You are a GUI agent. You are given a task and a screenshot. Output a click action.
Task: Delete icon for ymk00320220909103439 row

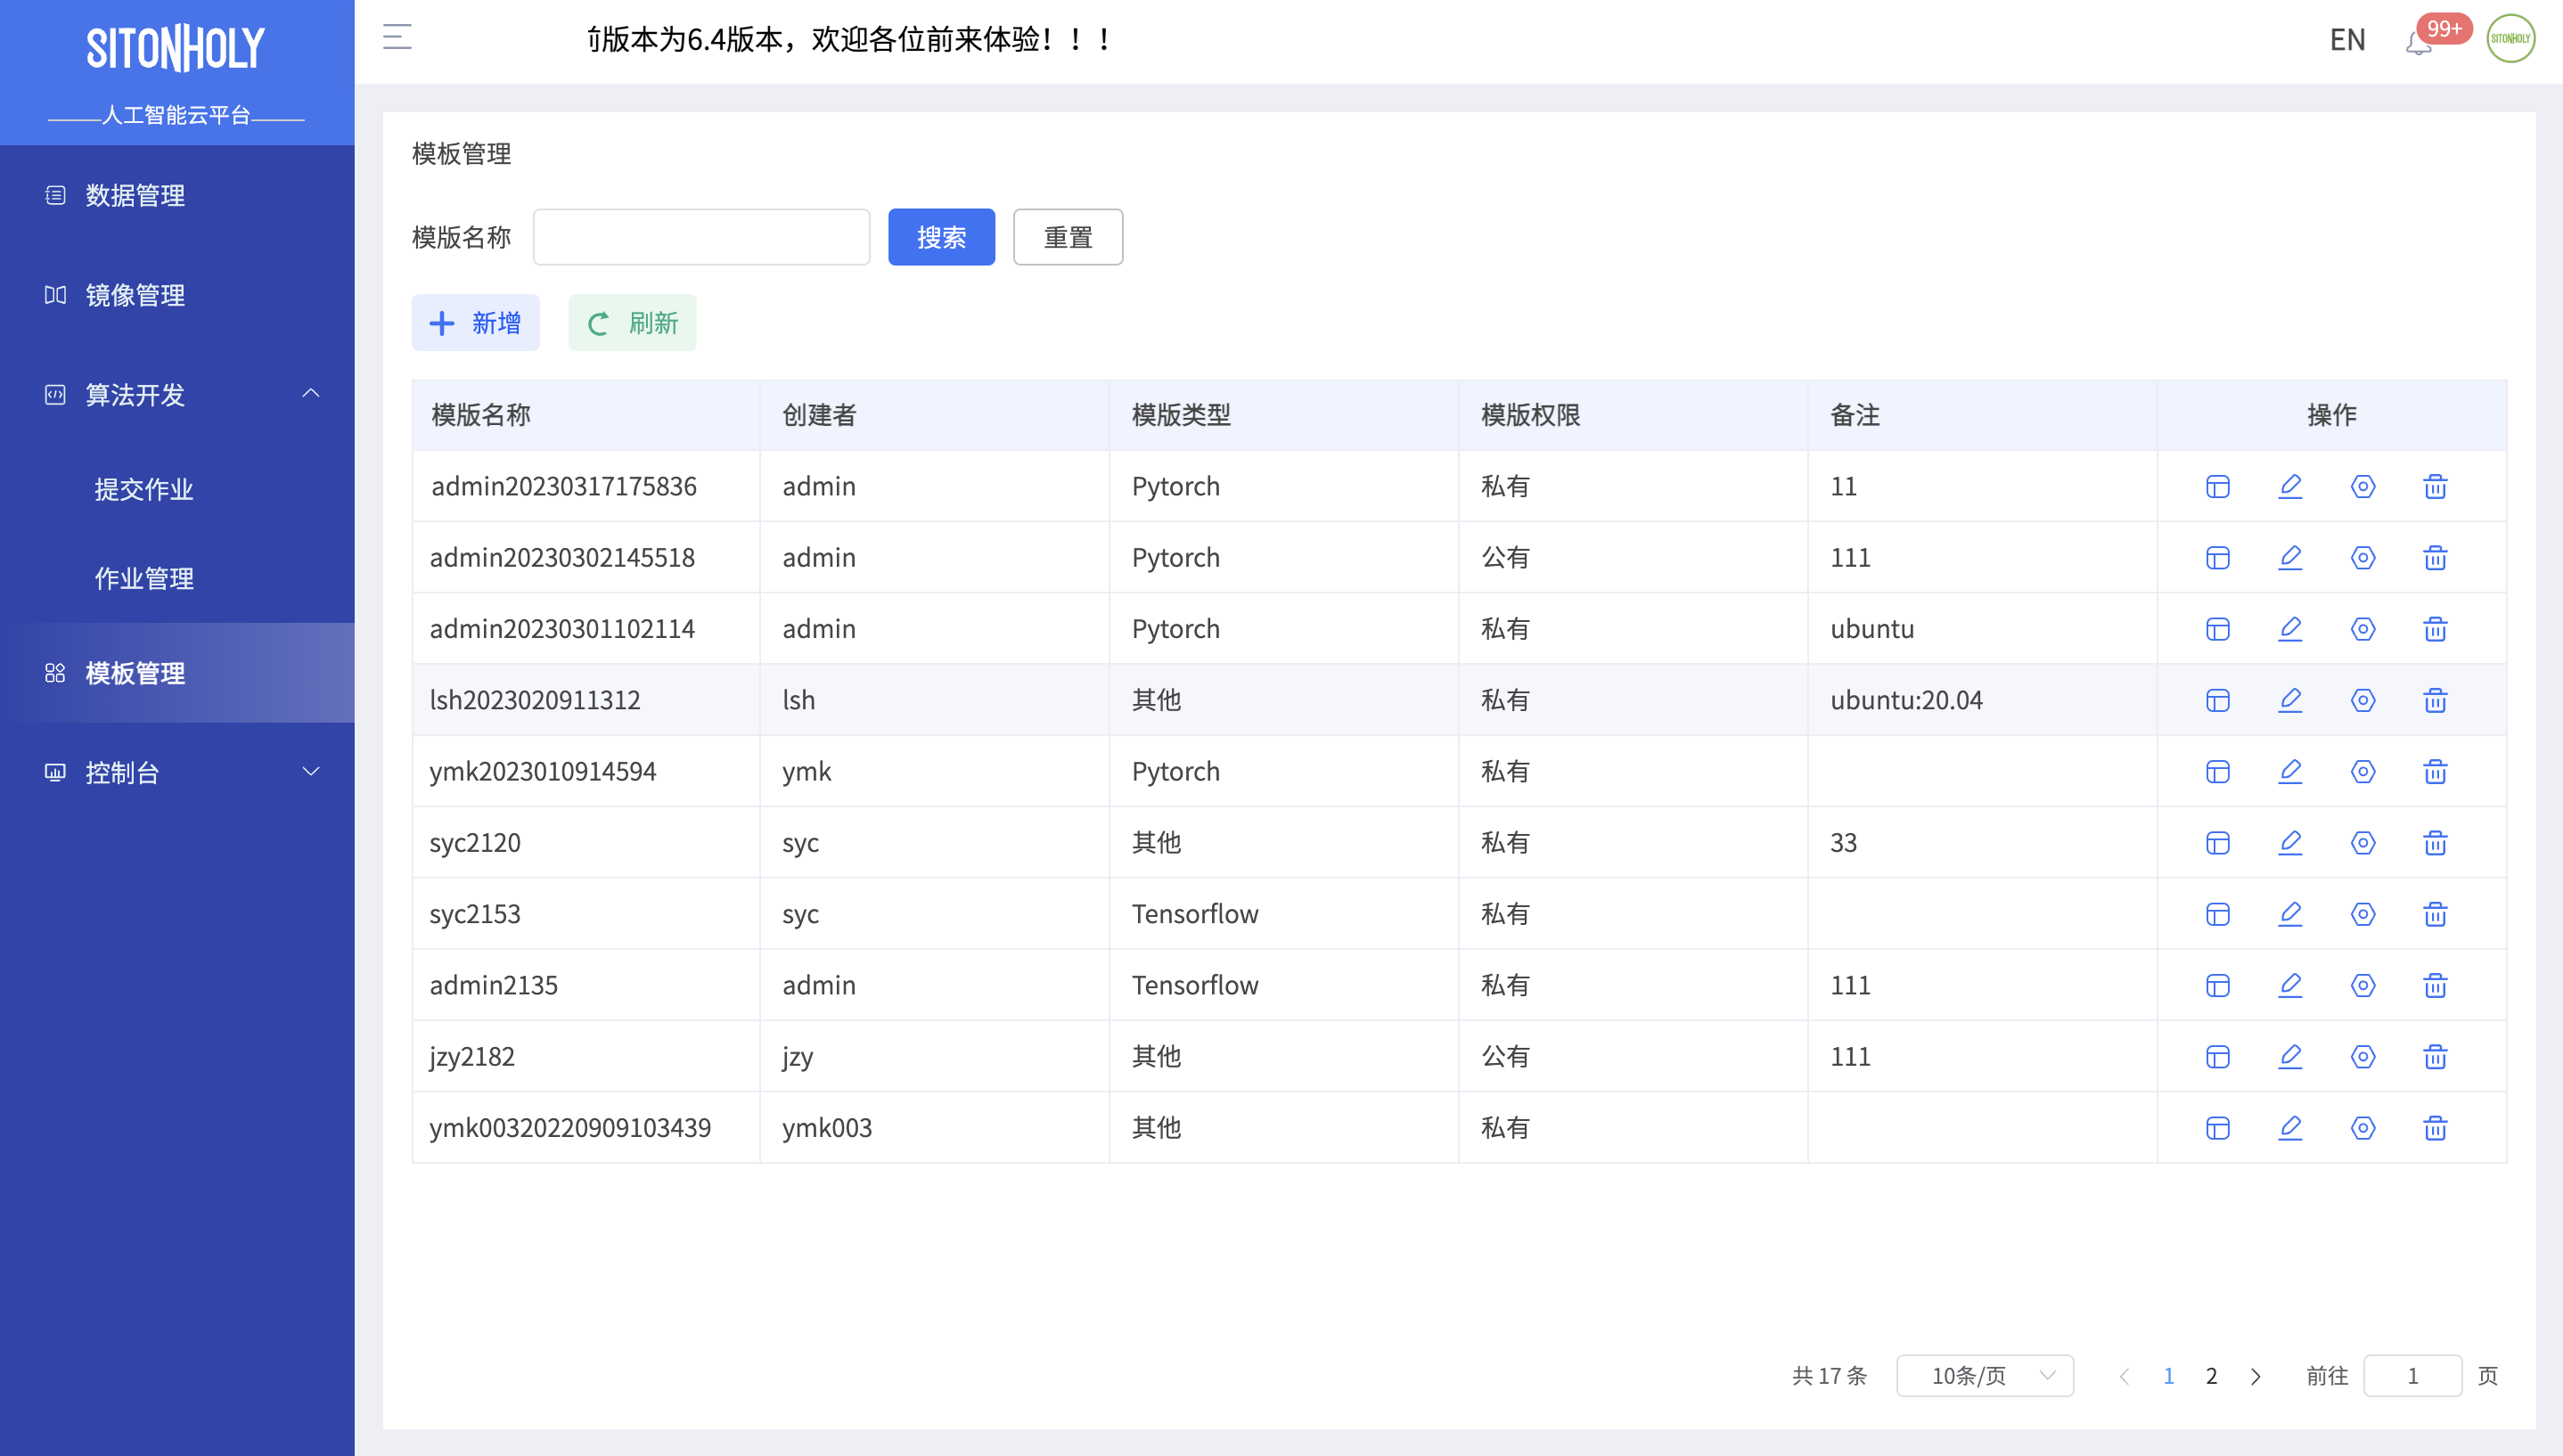(2435, 1128)
